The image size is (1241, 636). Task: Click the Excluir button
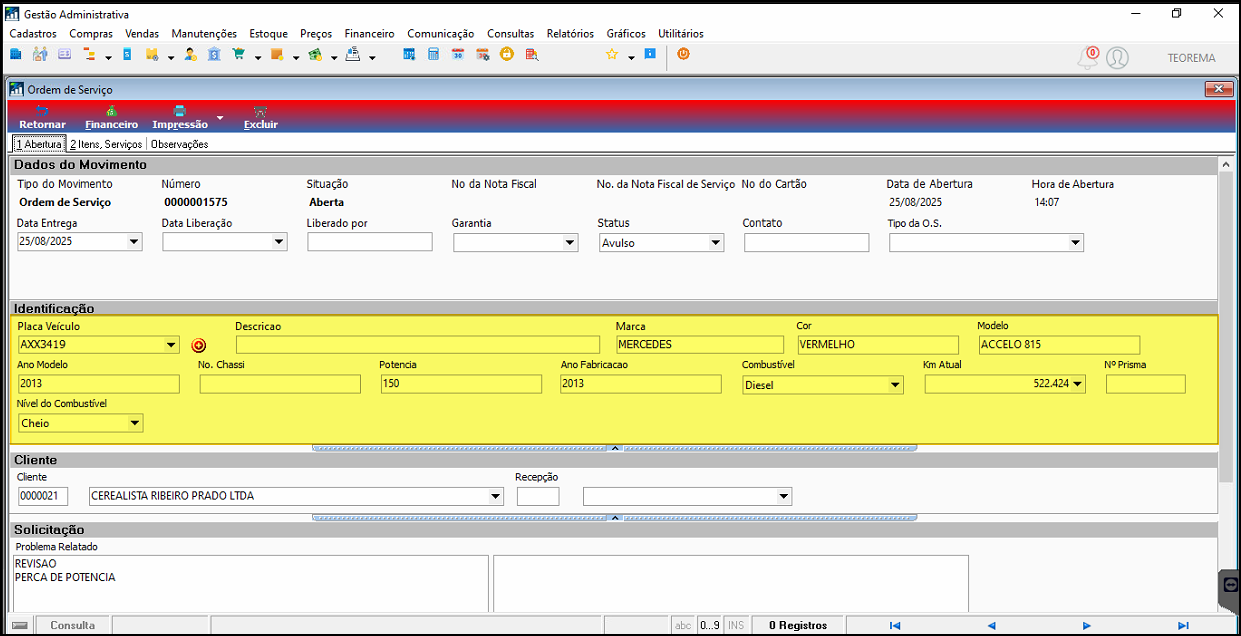261,117
